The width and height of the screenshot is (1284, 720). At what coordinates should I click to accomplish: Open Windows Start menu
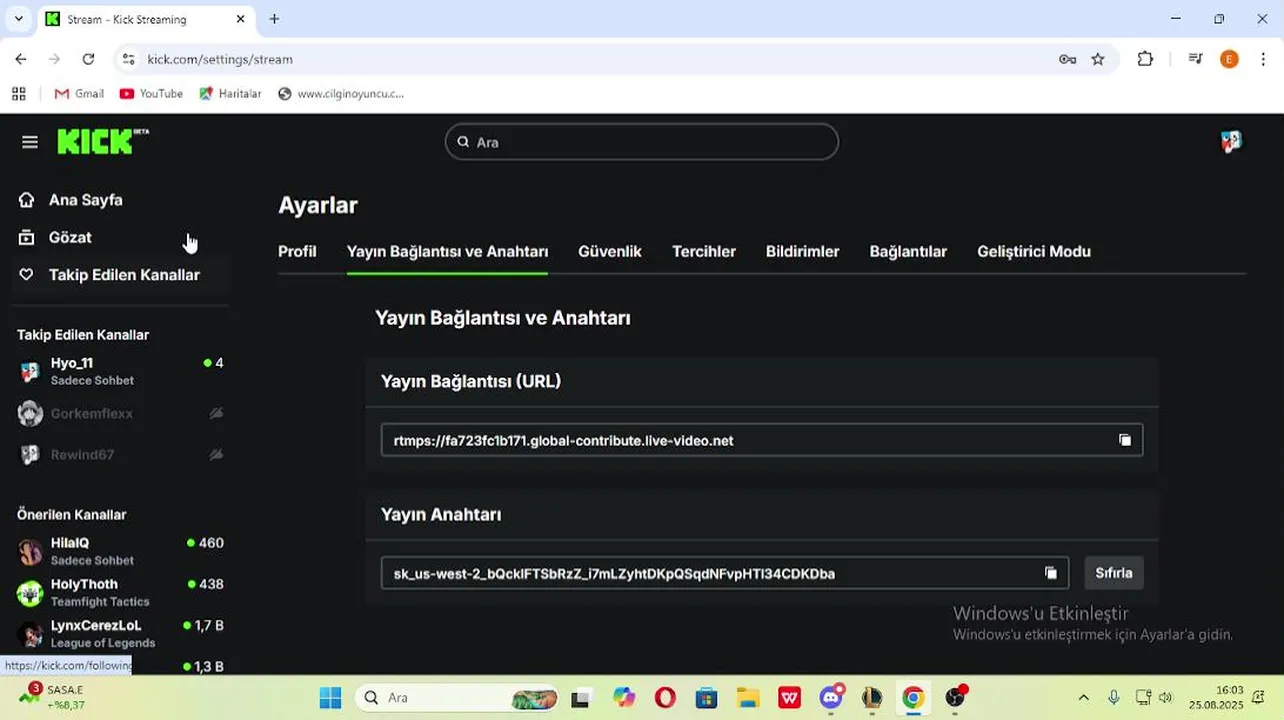coord(330,697)
